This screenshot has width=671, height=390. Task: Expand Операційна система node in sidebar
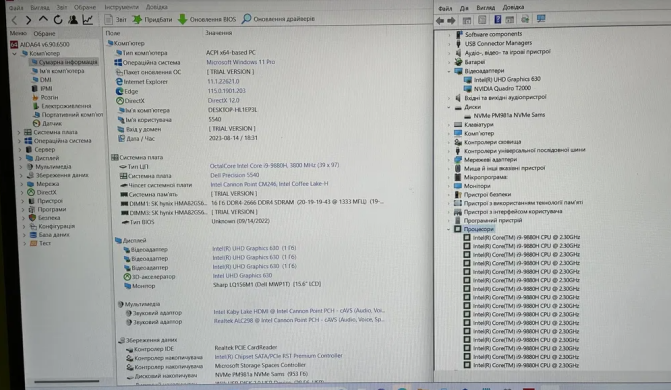click(x=20, y=141)
